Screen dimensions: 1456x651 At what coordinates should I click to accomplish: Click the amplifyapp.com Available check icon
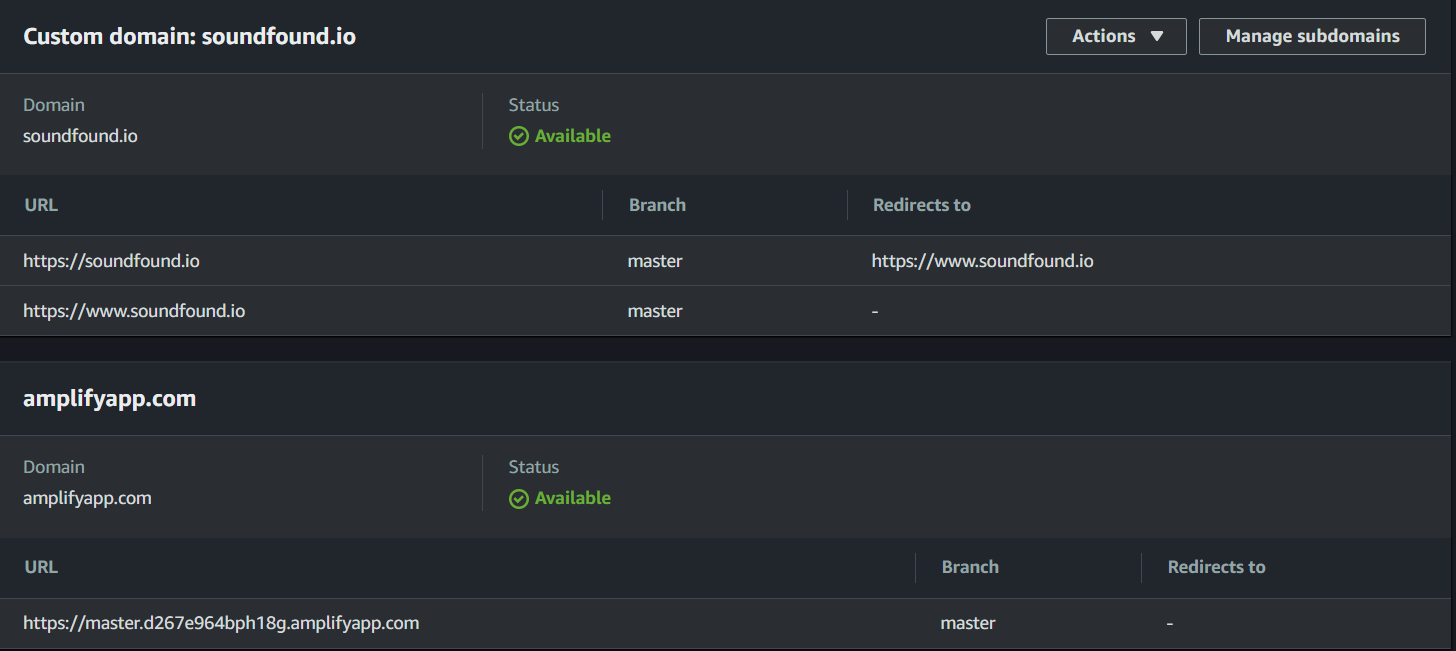(519, 498)
